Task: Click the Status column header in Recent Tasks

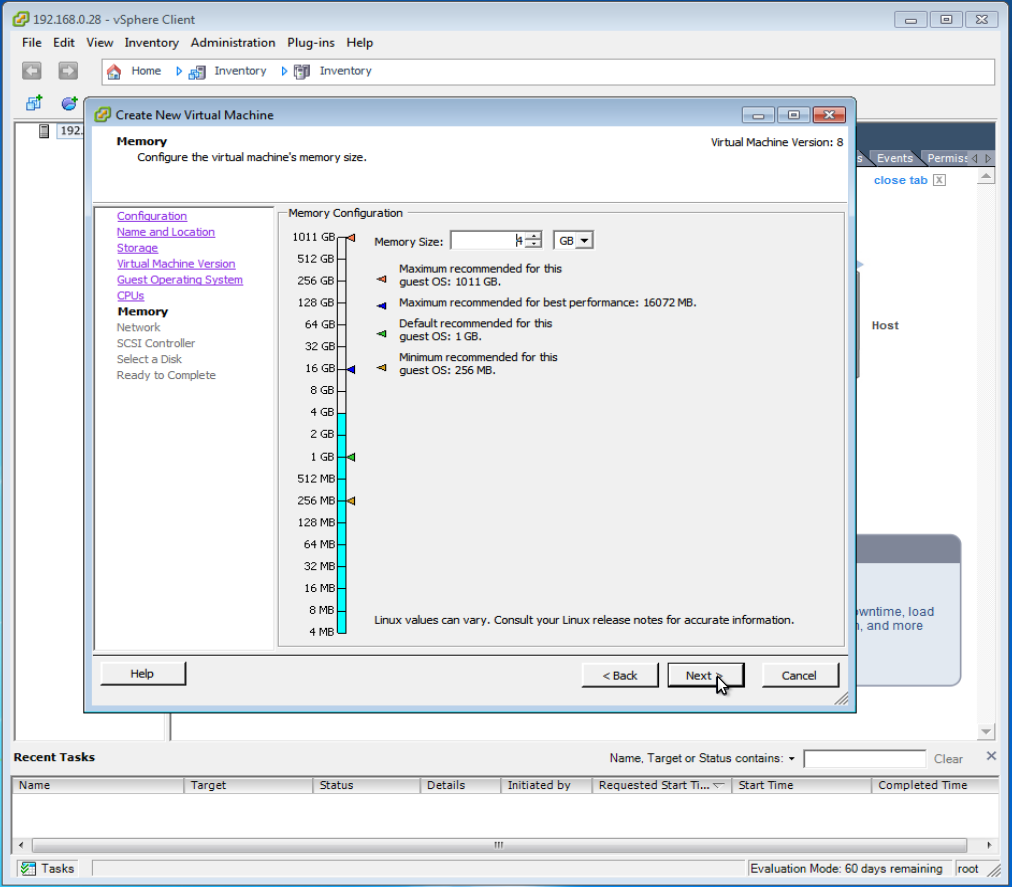Action: point(366,785)
